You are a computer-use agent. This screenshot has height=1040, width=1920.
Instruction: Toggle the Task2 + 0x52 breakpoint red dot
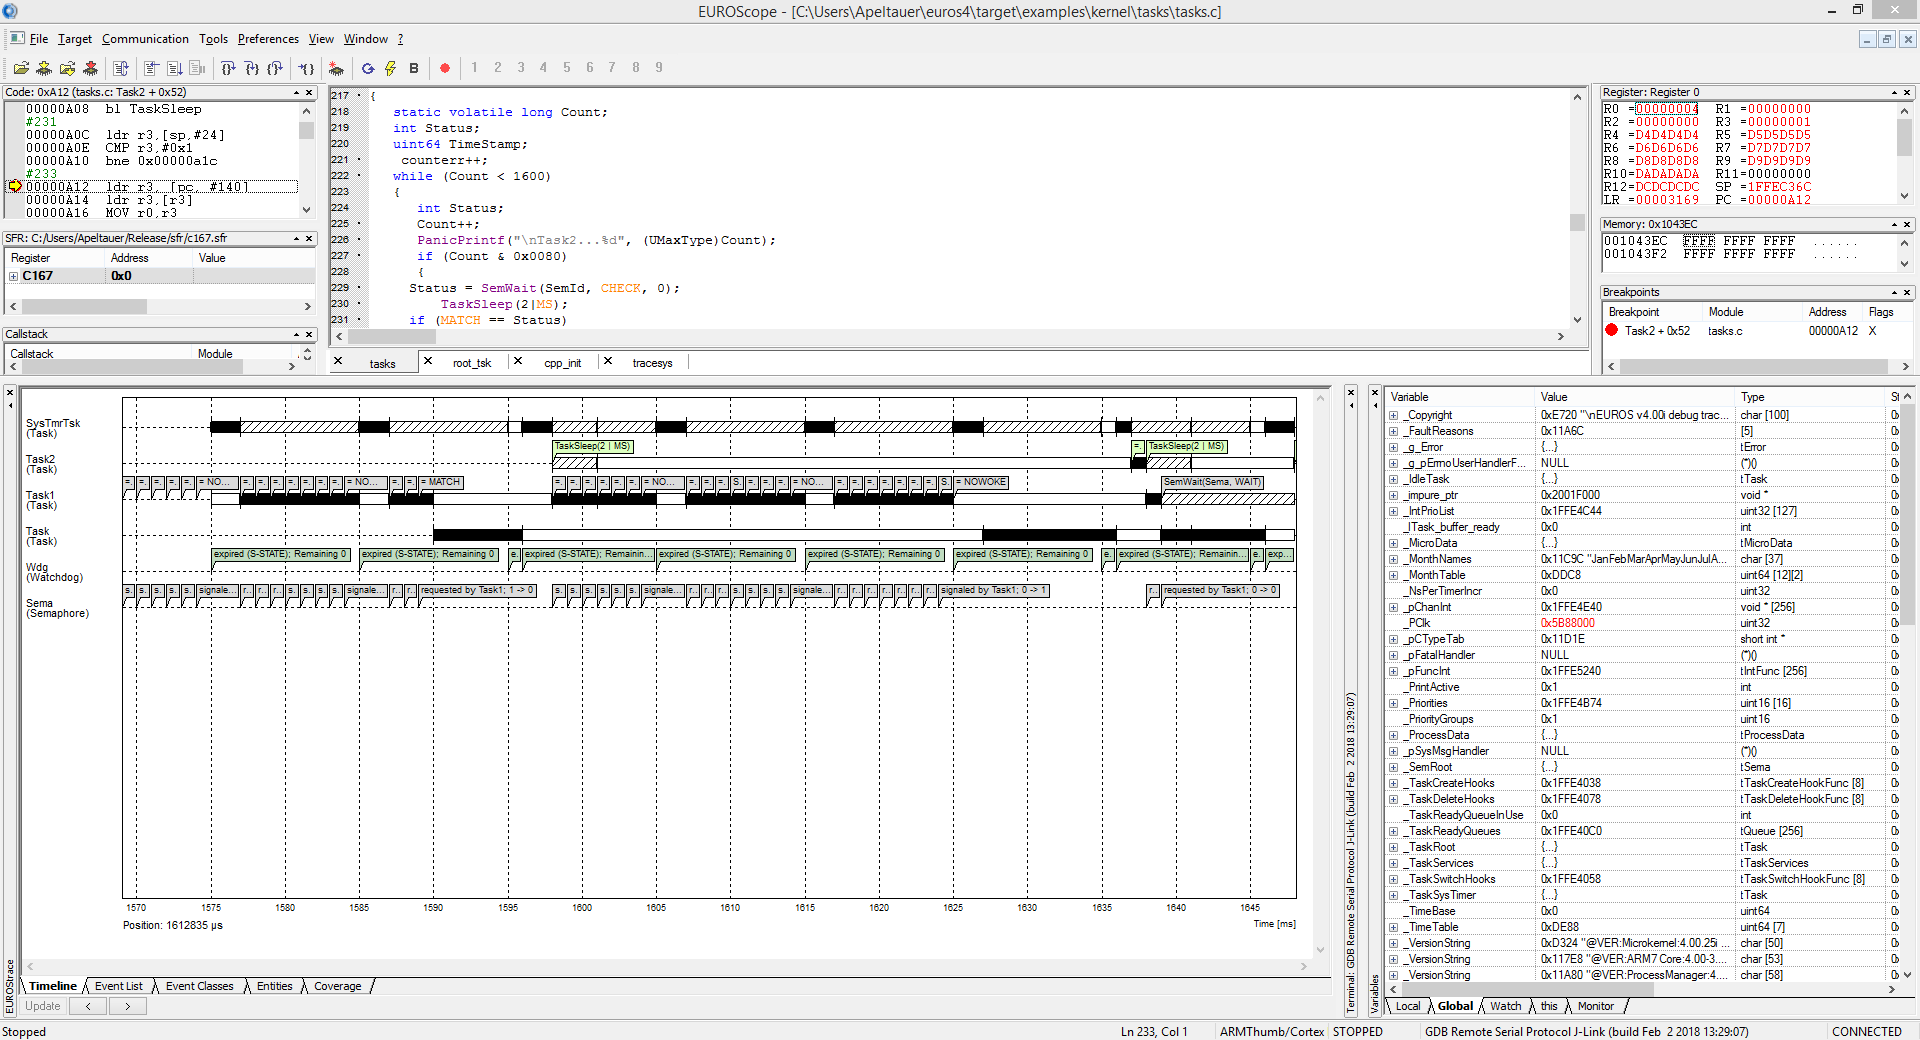pos(1612,331)
